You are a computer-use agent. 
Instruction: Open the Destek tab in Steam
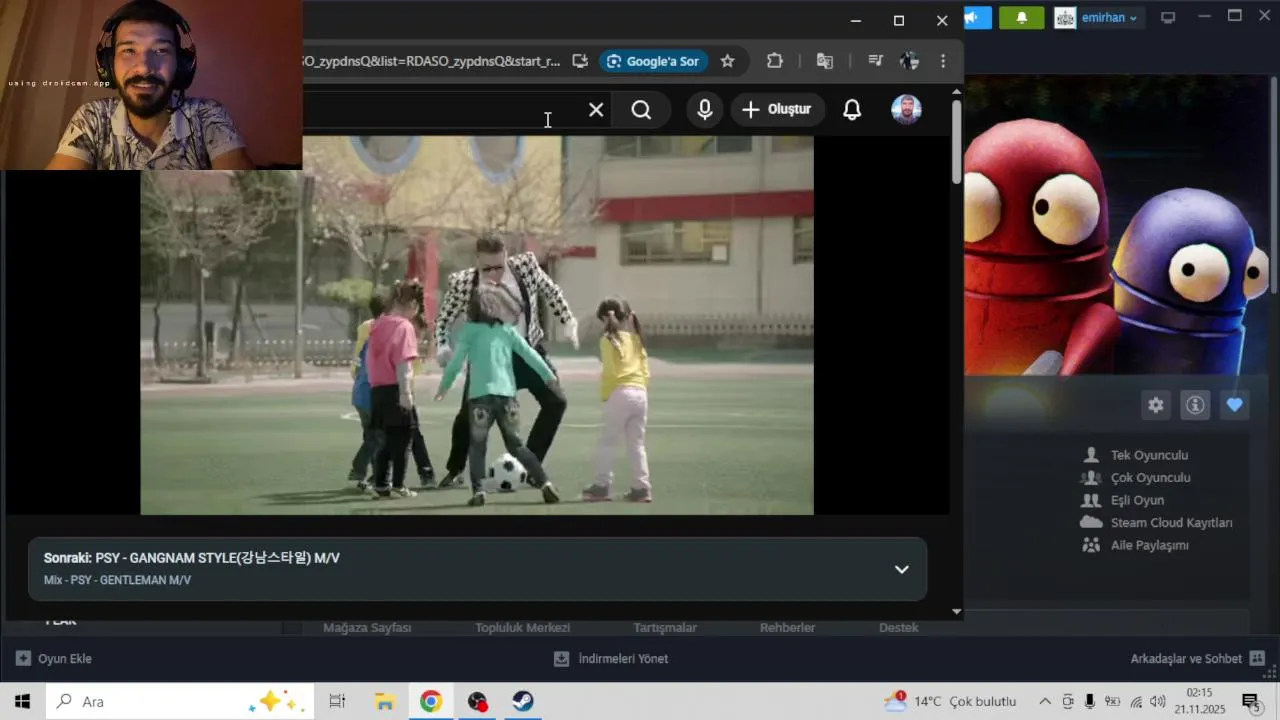coord(898,628)
